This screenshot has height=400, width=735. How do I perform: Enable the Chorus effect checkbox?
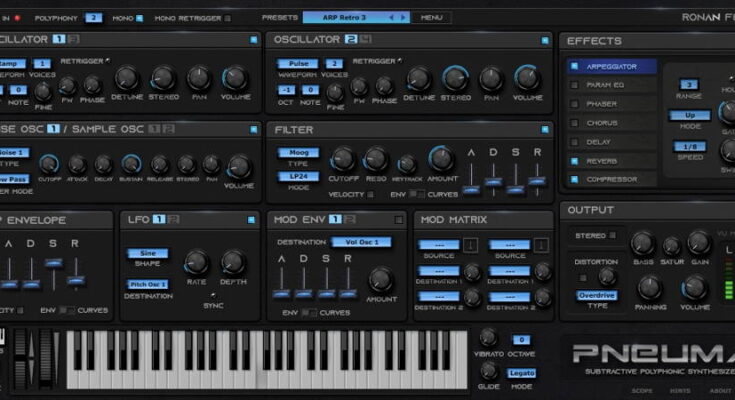click(574, 122)
